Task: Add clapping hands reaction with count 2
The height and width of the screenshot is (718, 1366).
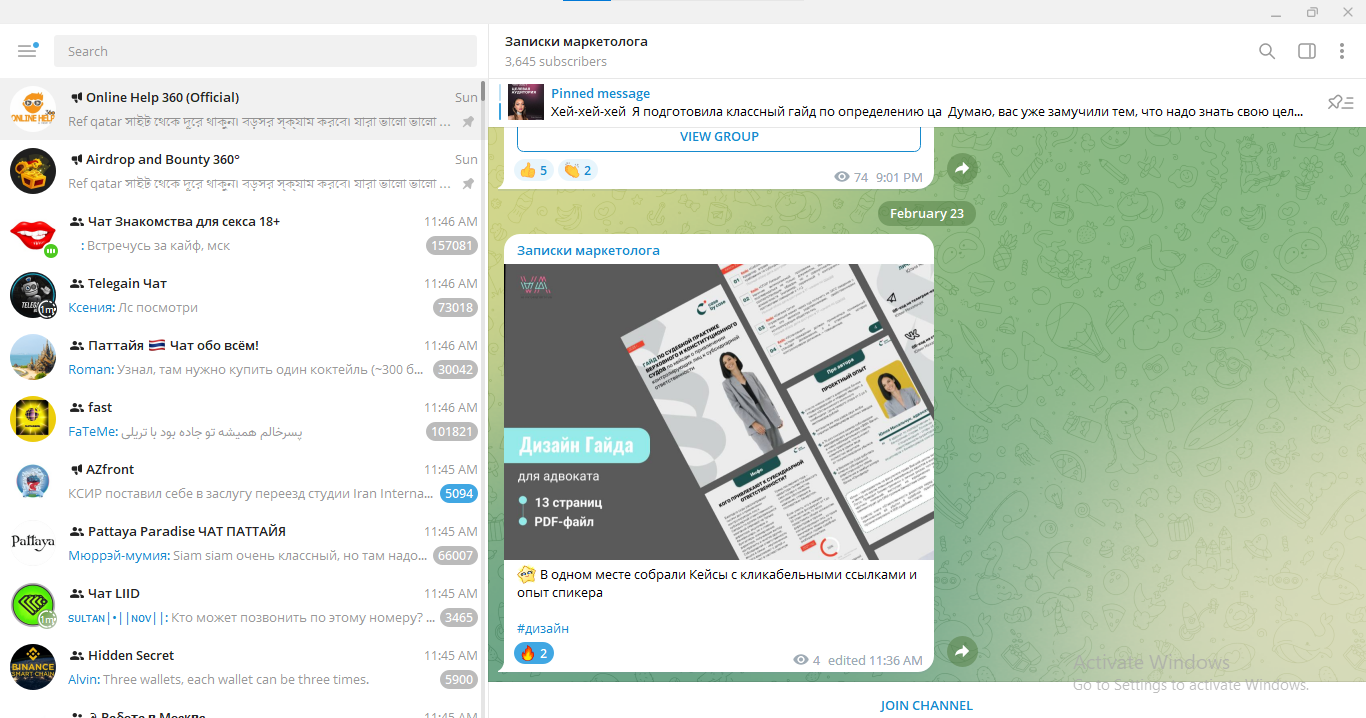Action: 577,170
